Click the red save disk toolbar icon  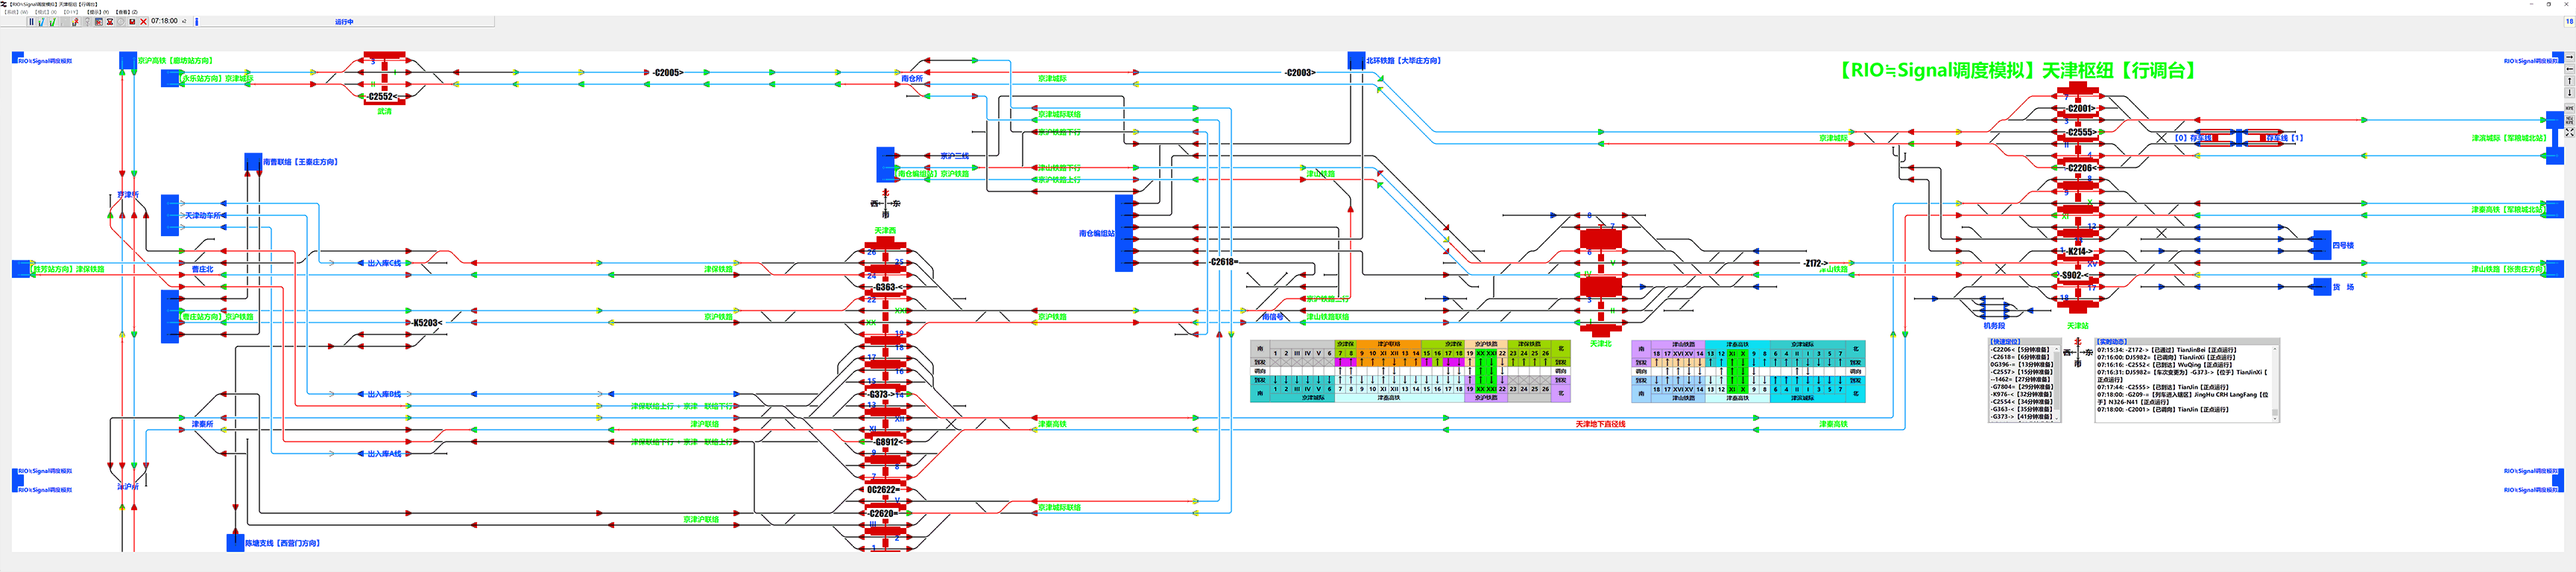tap(132, 21)
